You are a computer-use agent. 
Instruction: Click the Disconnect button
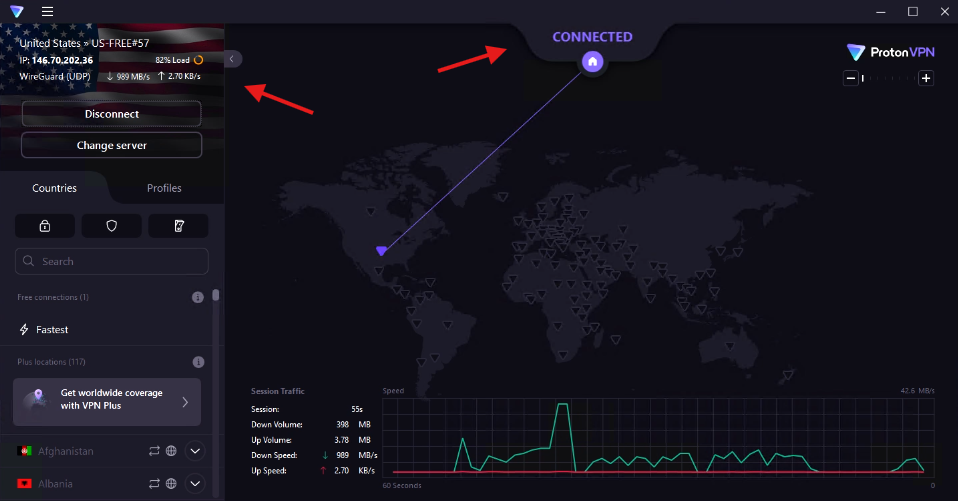[x=111, y=114]
